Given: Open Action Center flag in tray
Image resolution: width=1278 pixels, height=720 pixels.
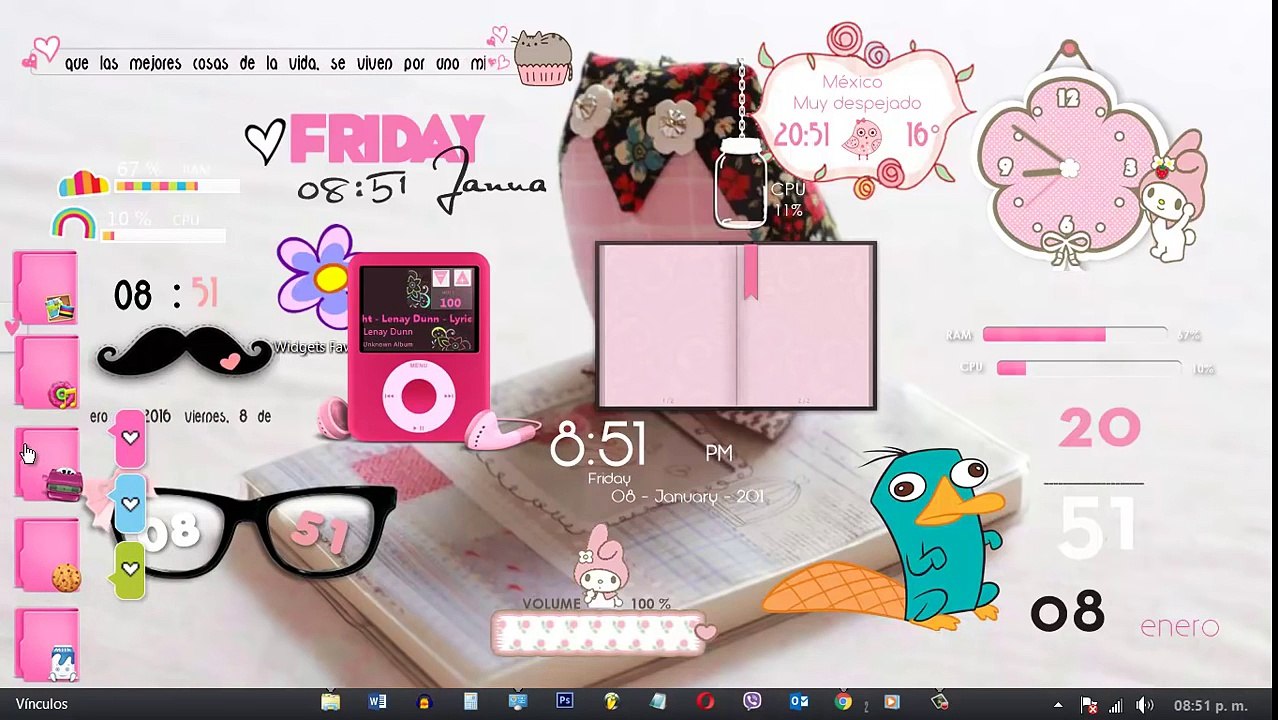Looking at the screenshot, I should pyautogui.click(x=1089, y=706).
